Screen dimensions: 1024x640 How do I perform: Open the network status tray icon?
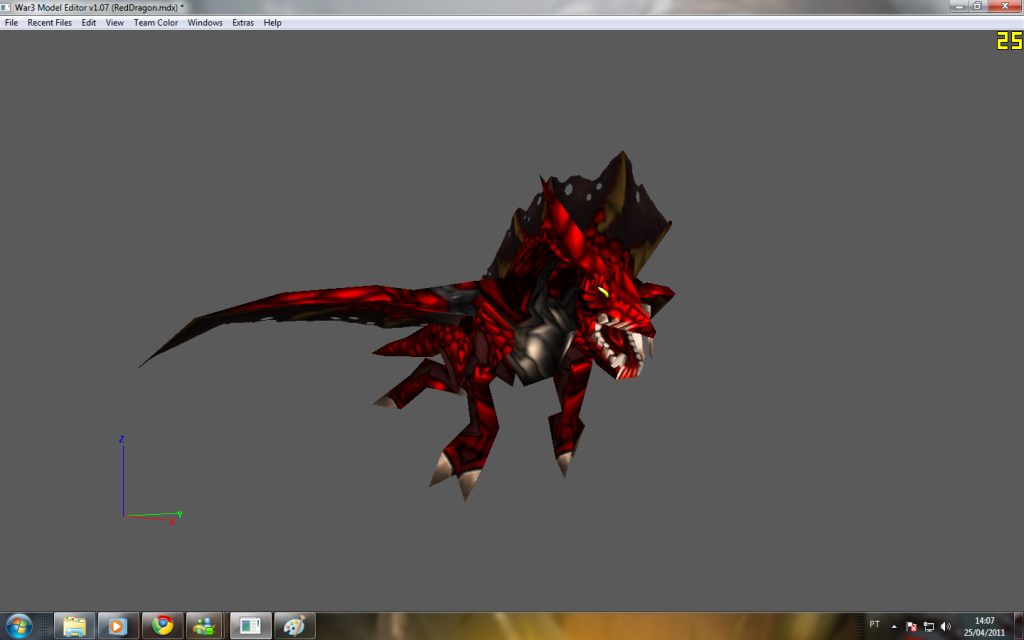(x=929, y=626)
